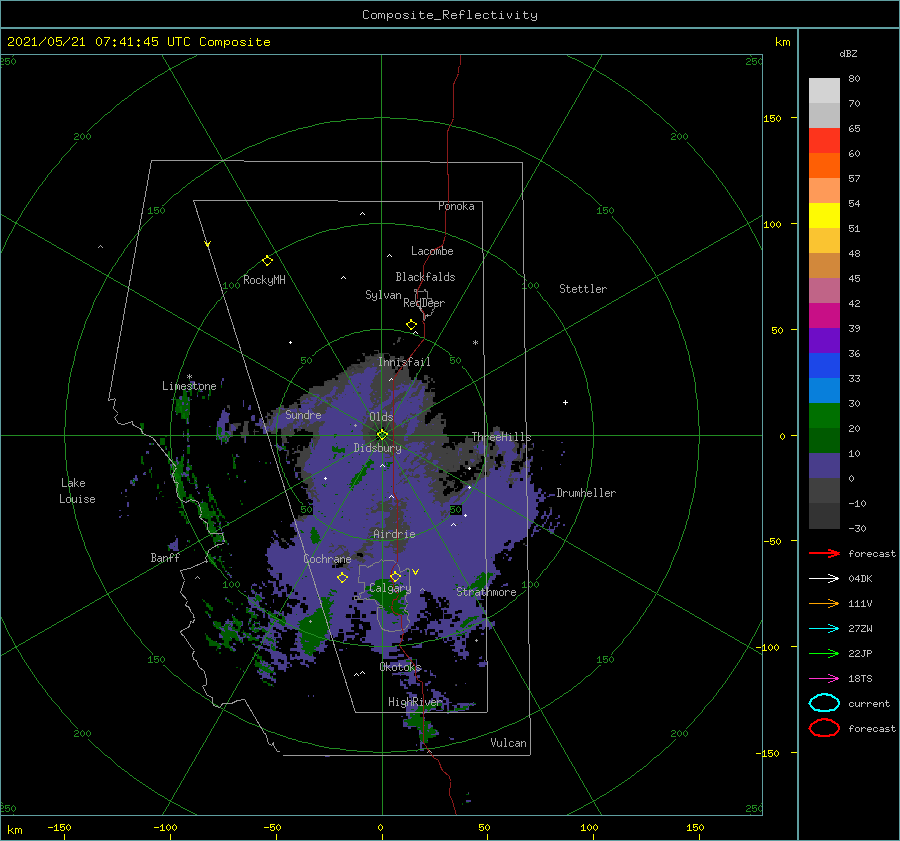Select the Innisfail city label
900x841 pixels.
point(404,362)
